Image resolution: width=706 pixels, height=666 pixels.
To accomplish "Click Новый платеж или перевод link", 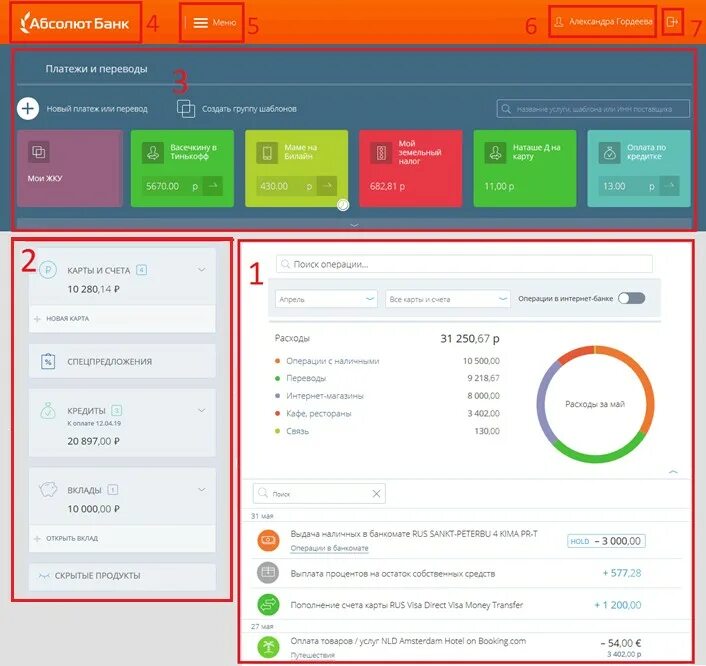I will (x=97, y=109).
